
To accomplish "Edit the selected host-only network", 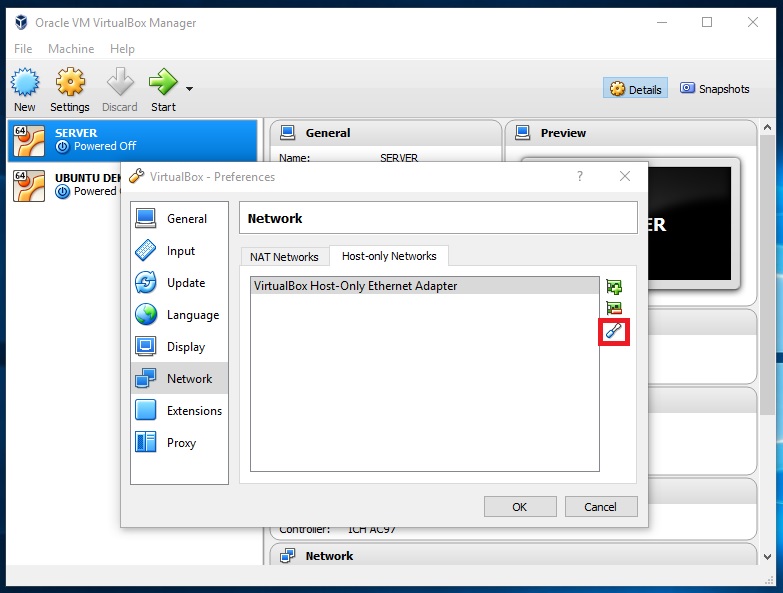I will click(614, 331).
